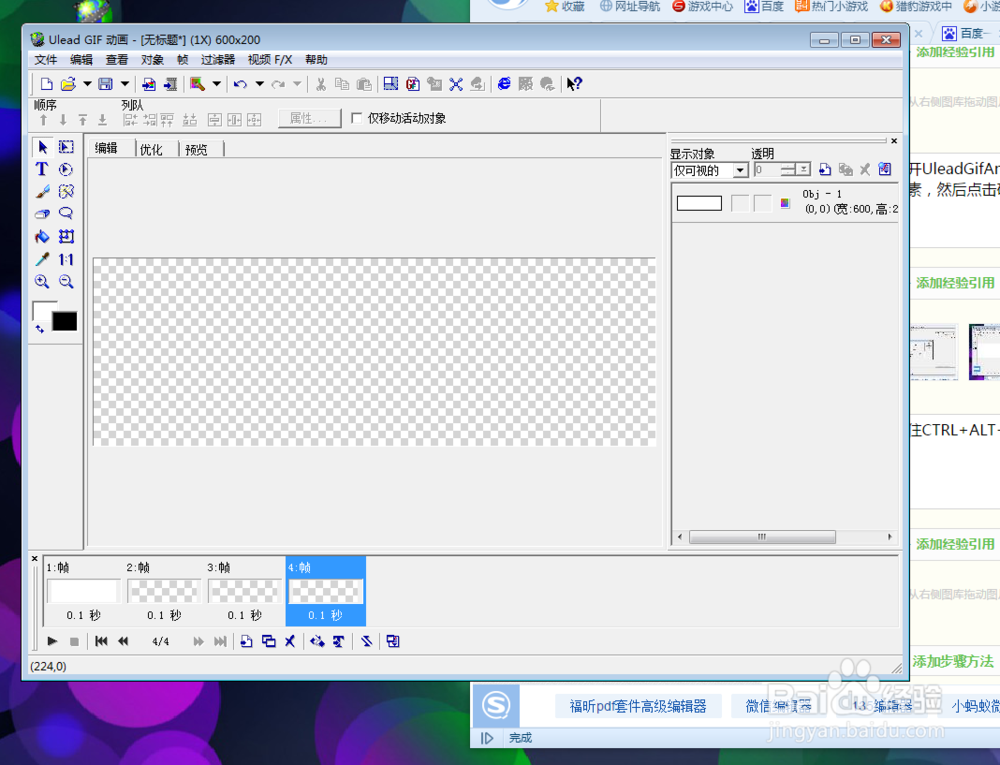Click the New file icon in the toolbar
Viewport: 1000px width, 765px height.
click(x=46, y=84)
